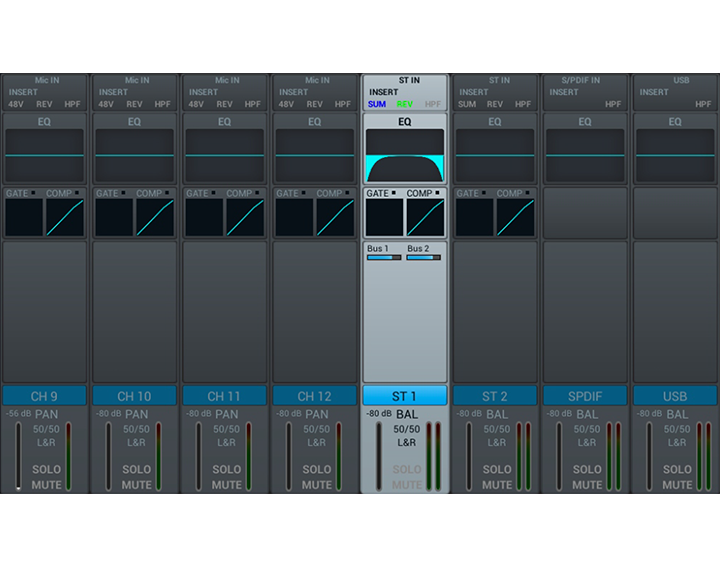Enable HPF on the SPDIF channel
This screenshot has height=567, width=720.
coord(612,104)
